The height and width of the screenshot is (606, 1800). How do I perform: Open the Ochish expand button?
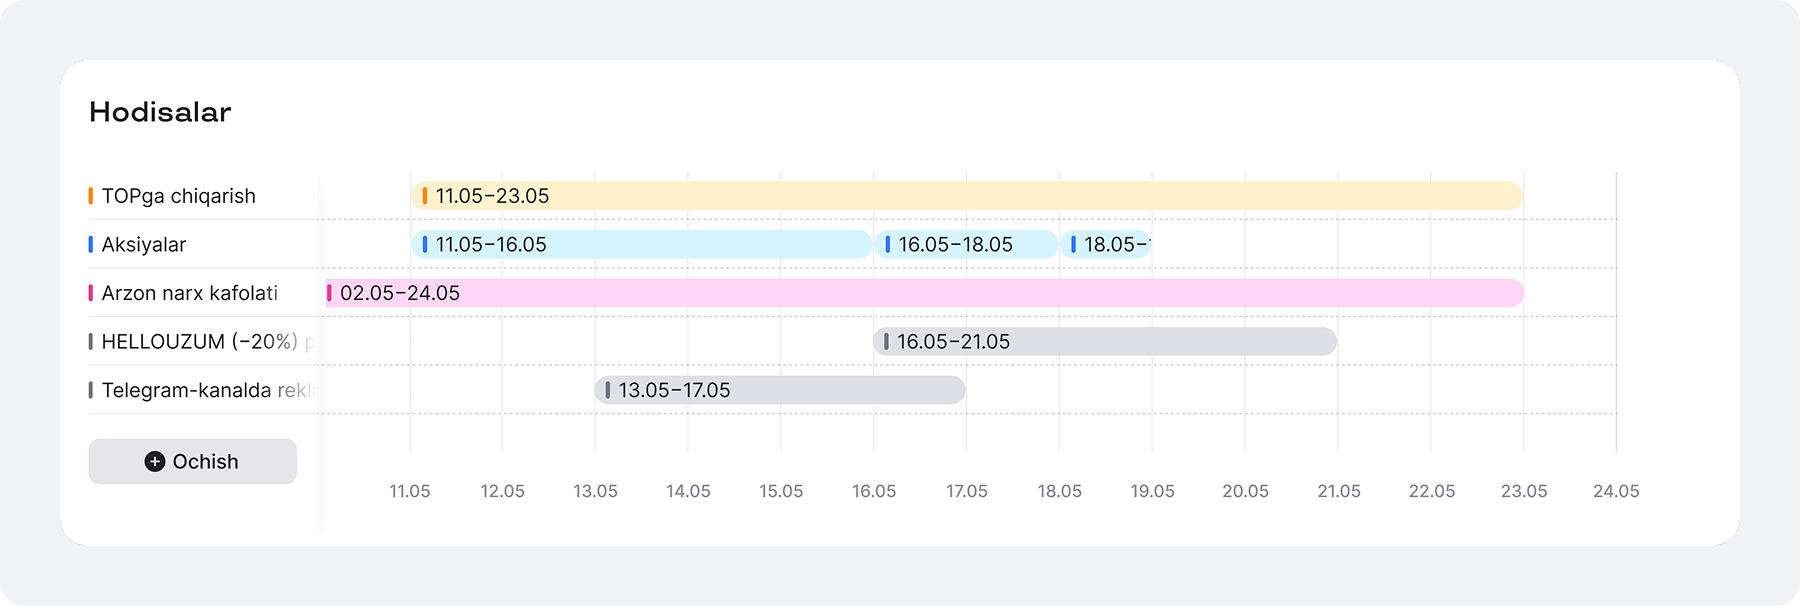[x=193, y=461]
